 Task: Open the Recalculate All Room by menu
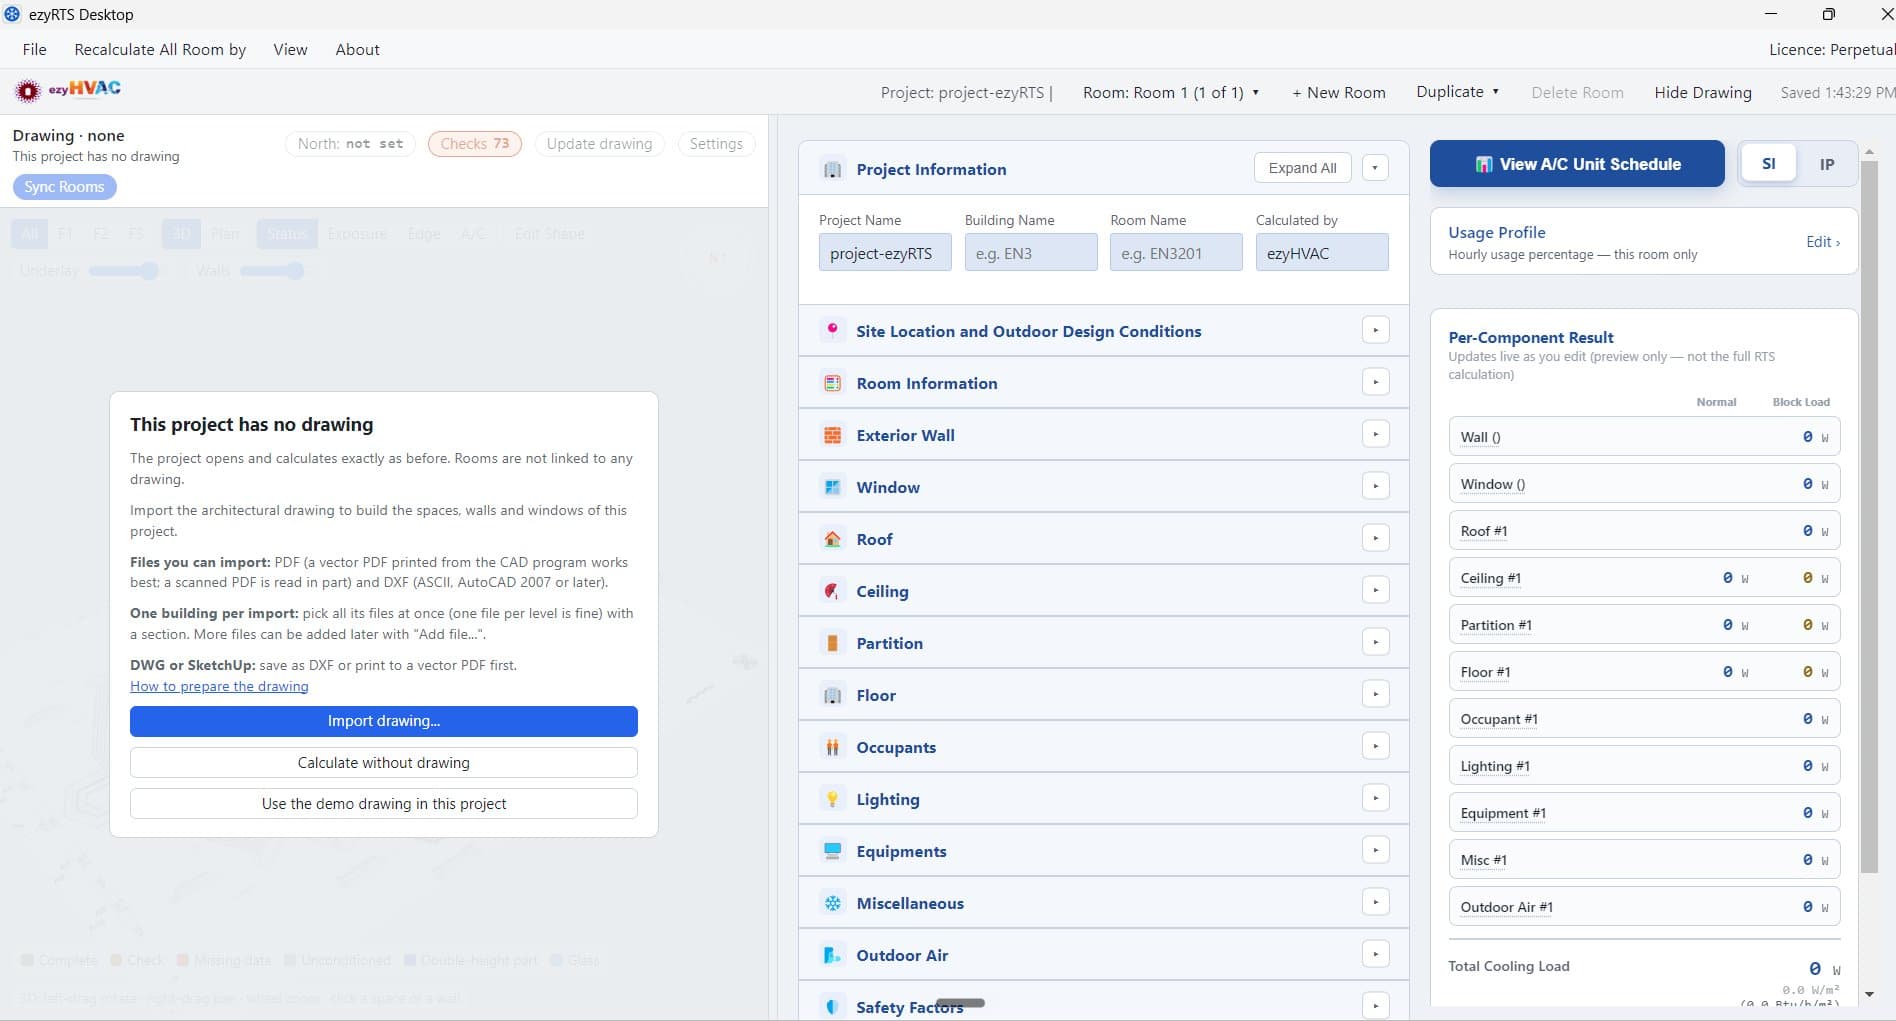[160, 49]
